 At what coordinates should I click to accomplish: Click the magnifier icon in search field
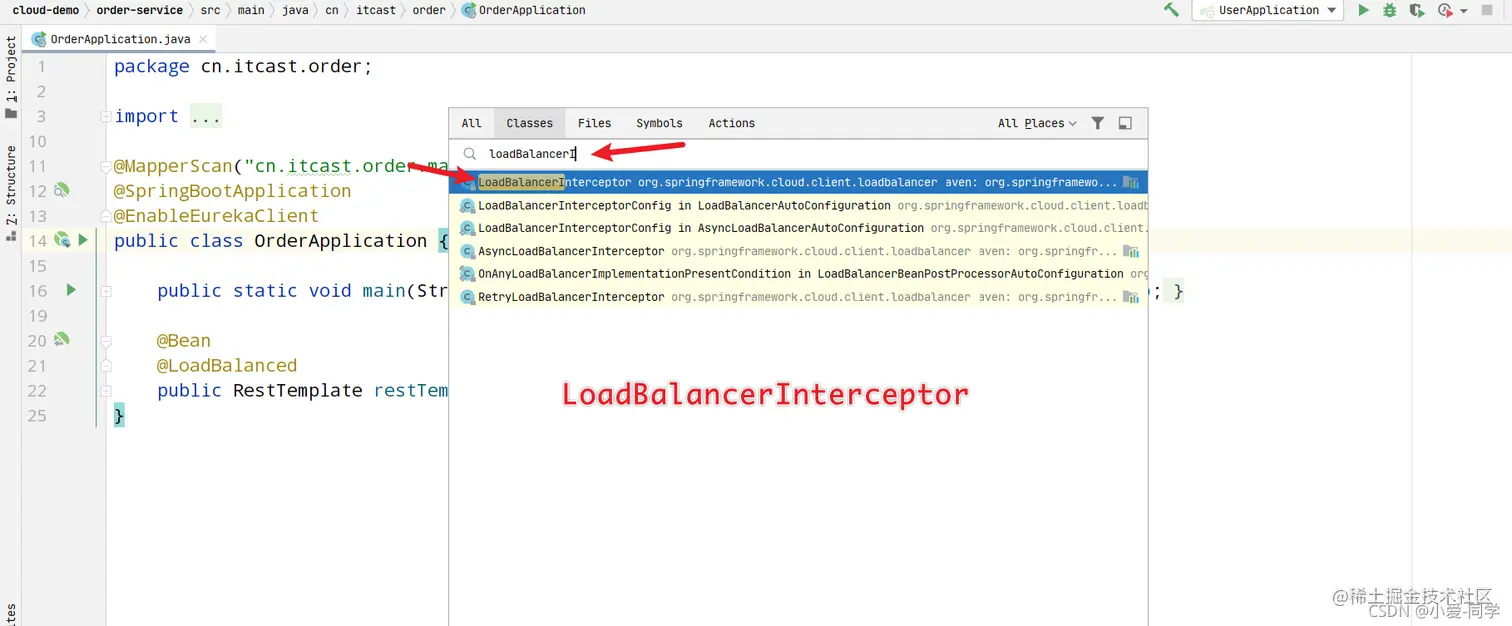coord(469,154)
